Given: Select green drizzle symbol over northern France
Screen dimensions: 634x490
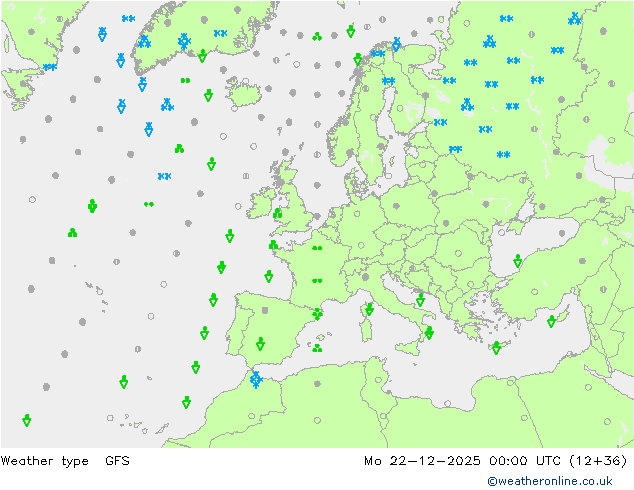Looking at the screenshot, I should pyautogui.click(x=317, y=248).
